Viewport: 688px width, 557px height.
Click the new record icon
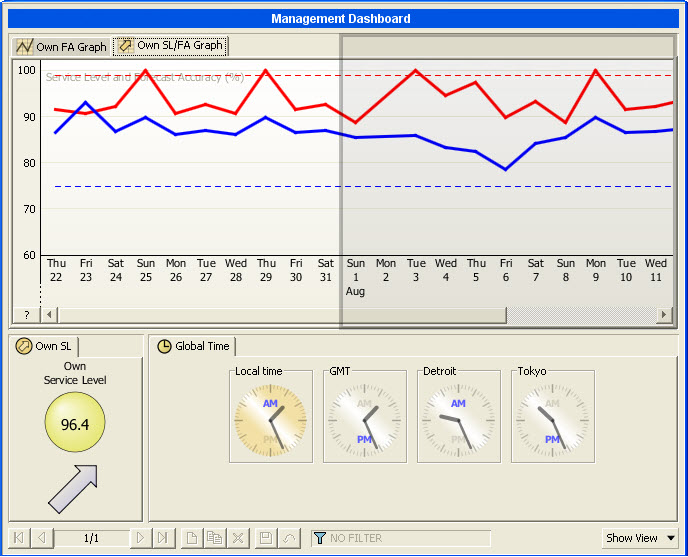pyautogui.click(x=193, y=538)
